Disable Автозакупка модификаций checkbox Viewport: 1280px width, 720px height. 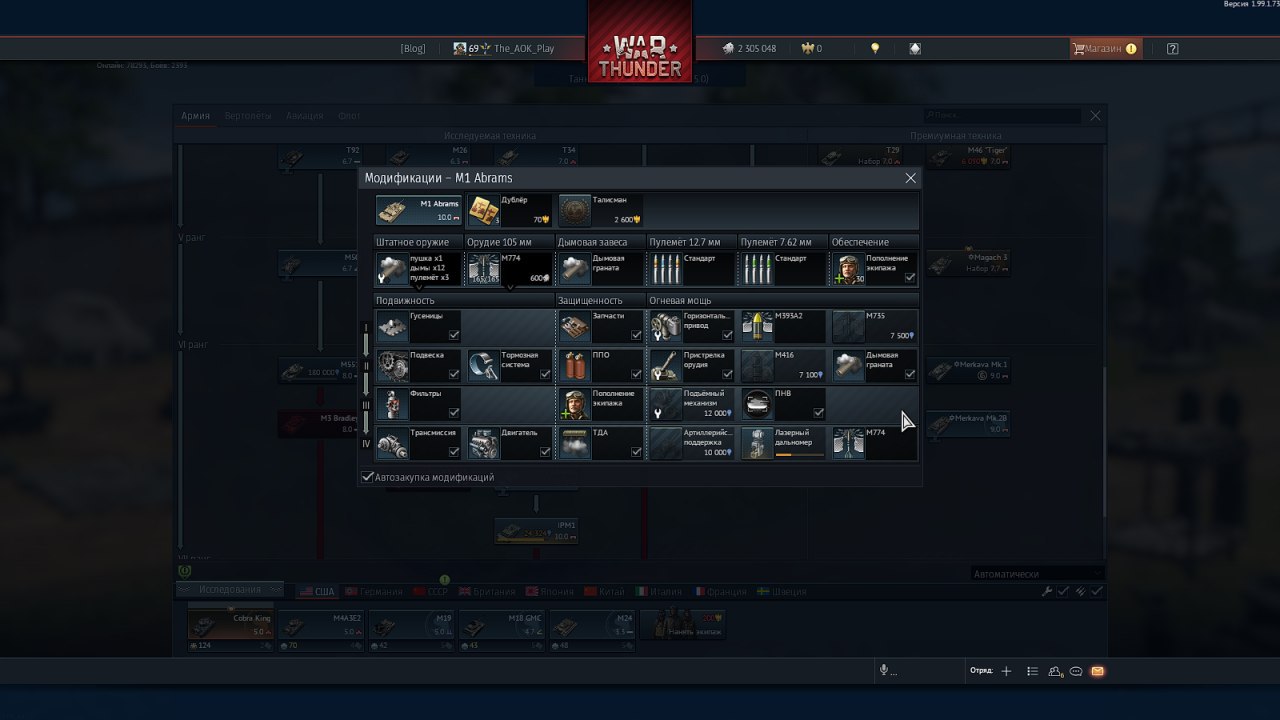tap(368, 477)
